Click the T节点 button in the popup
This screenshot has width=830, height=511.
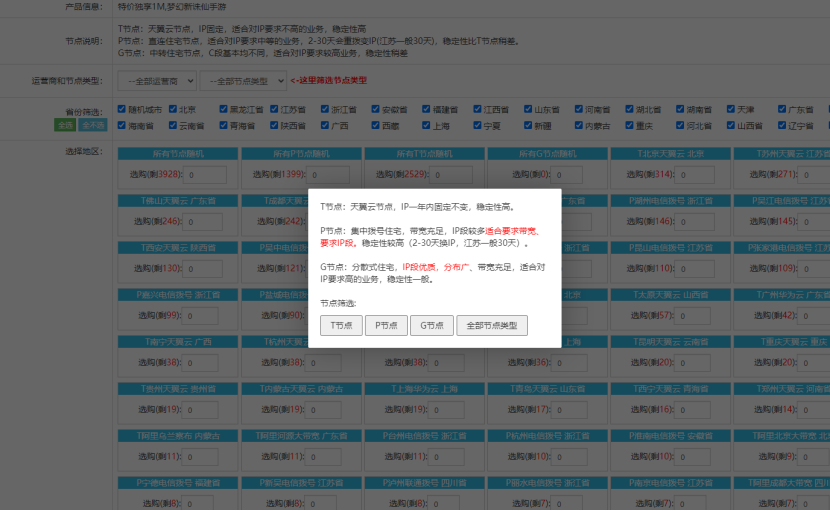(x=341, y=325)
